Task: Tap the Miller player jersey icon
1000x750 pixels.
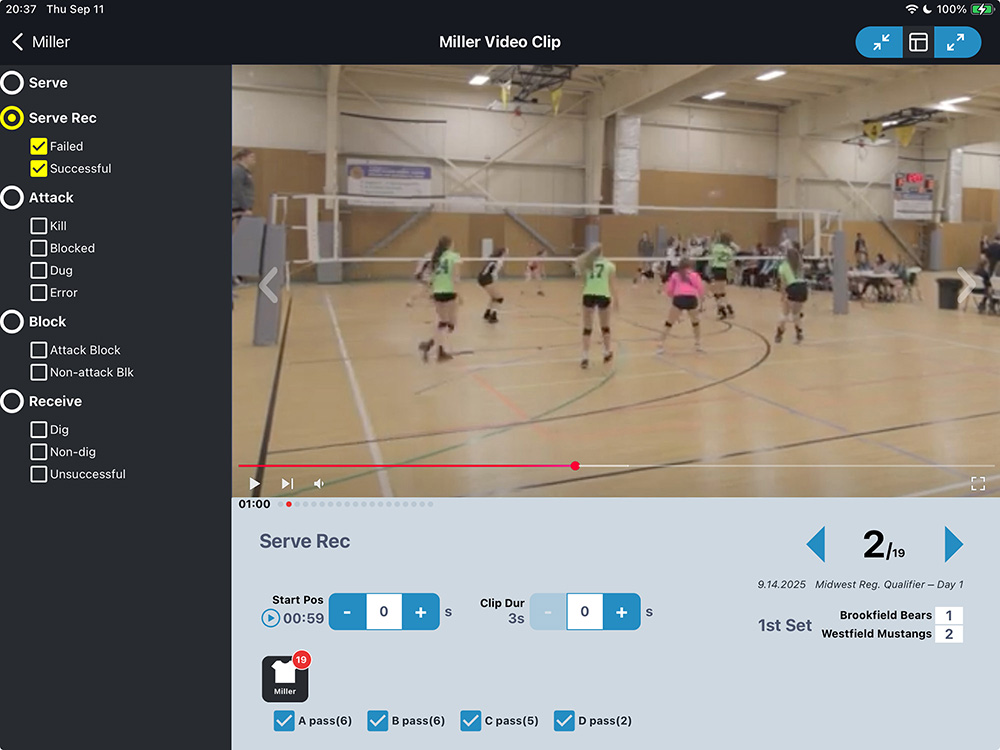Action: [x=285, y=679]
